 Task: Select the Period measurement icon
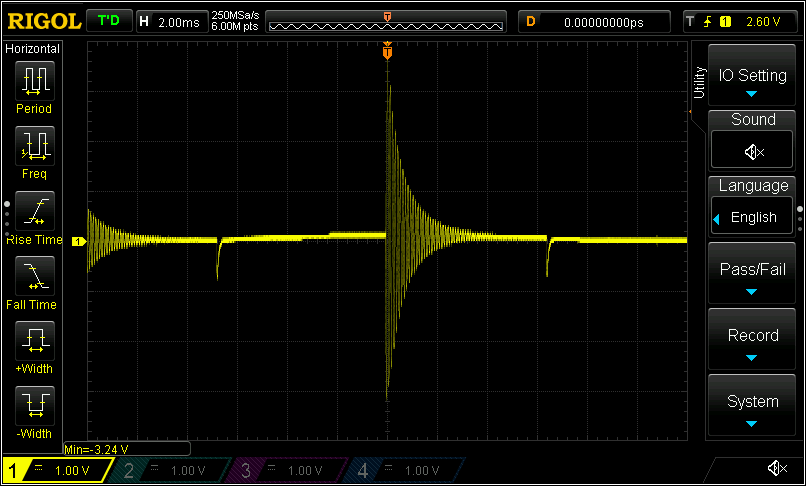(34, 80)
